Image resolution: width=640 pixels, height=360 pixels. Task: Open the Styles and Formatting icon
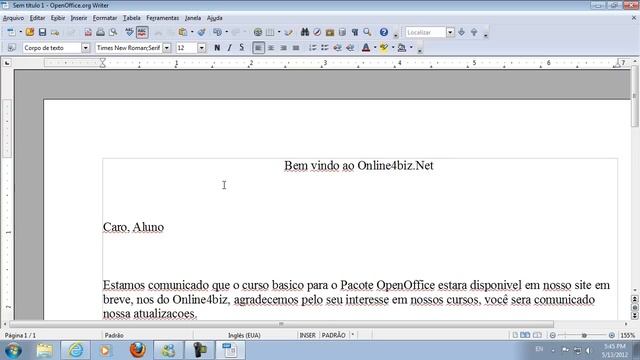point(11,48)
